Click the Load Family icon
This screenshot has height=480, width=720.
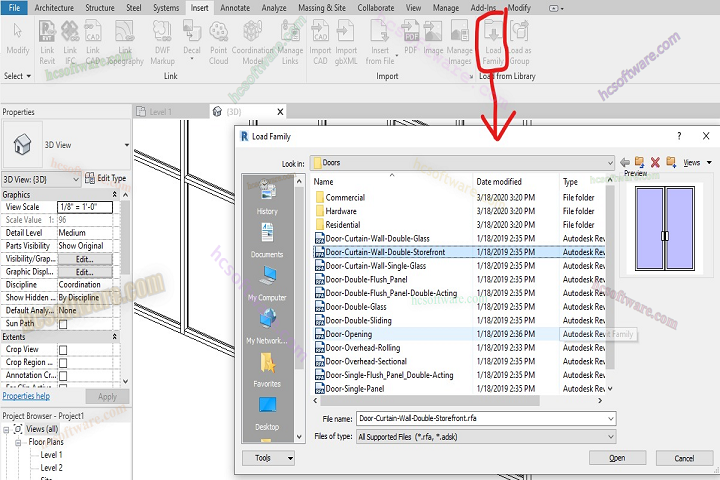pos(493,42)
